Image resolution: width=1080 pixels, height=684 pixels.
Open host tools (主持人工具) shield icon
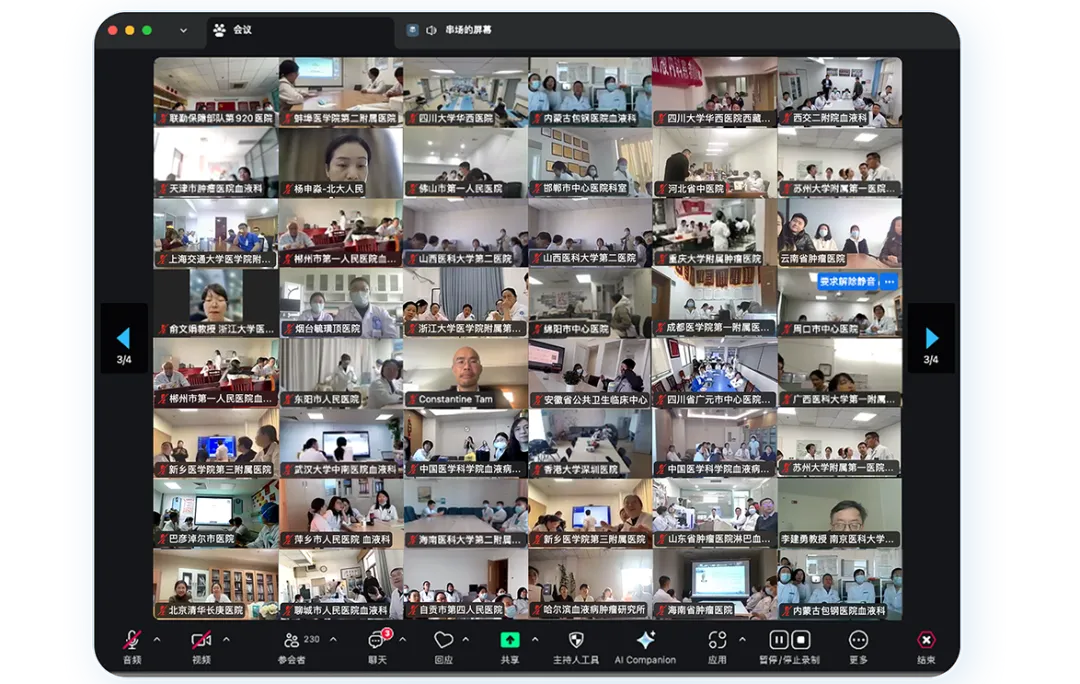(x=576, y=640)
